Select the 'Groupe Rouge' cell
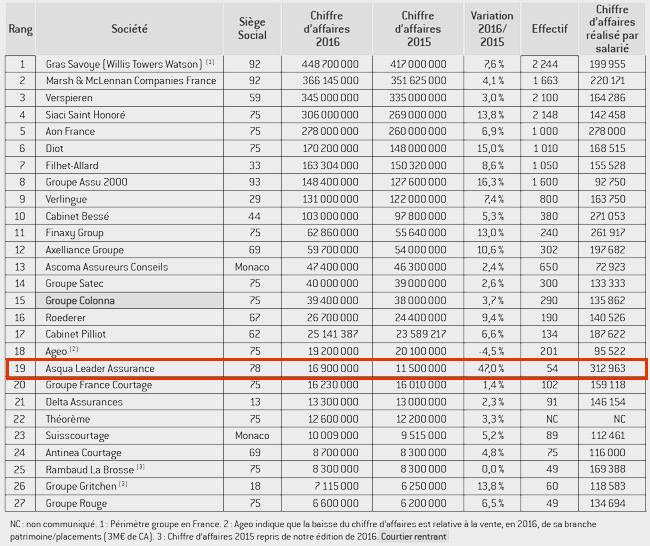The height and width of the screenshot is (546, 650). tap(129, 503)
